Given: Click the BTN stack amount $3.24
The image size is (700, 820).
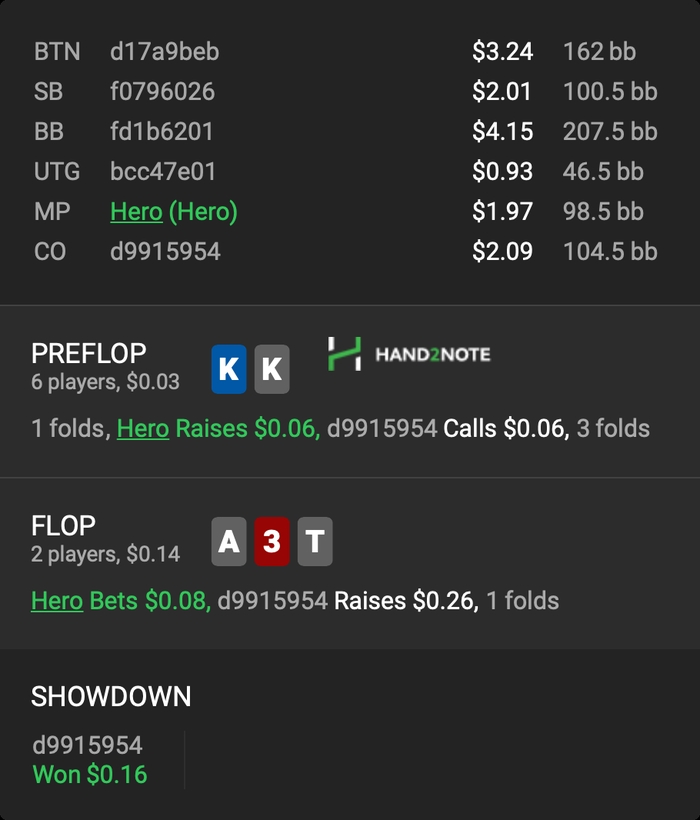Looking at the screenshot, I should click(x=502, y=52).
